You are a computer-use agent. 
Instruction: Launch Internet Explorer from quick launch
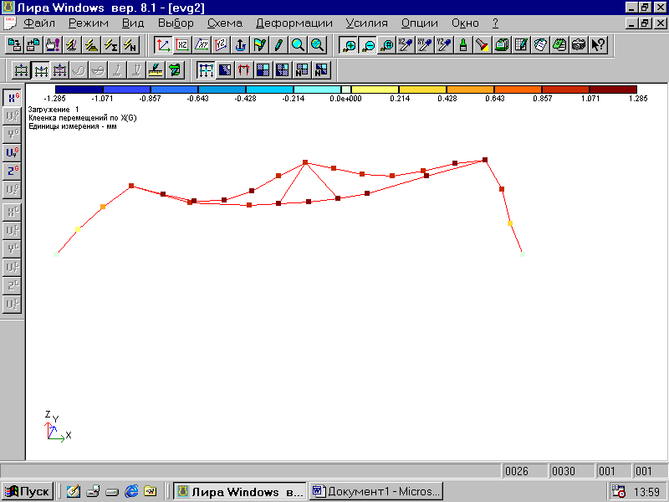[131, 492]
